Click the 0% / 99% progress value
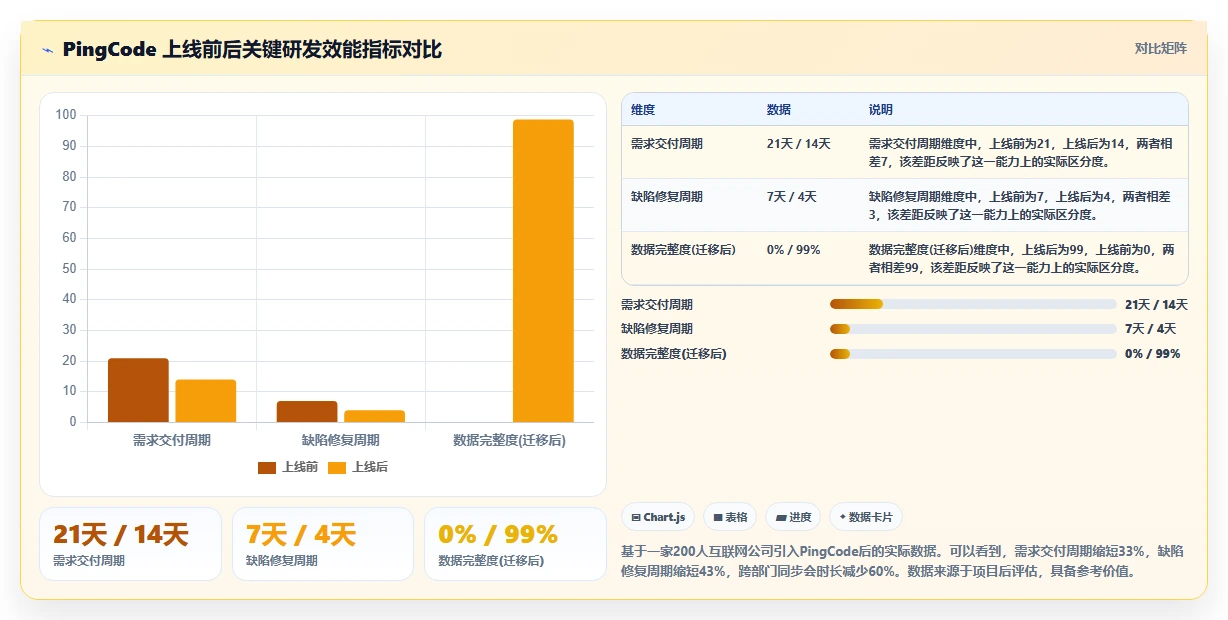The width and height of the screenshot is (1228, 620). coord(1152,354)
